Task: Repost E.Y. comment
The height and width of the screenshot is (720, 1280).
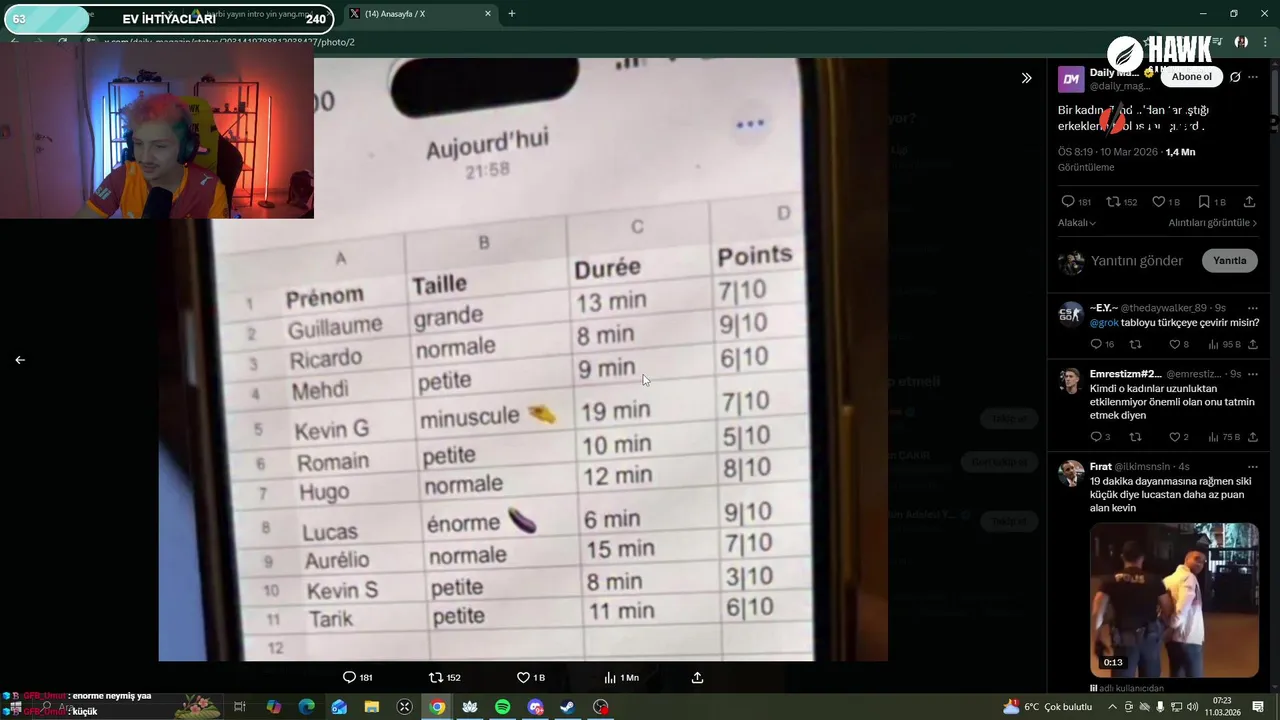Action: click(x=1135, y=345)
